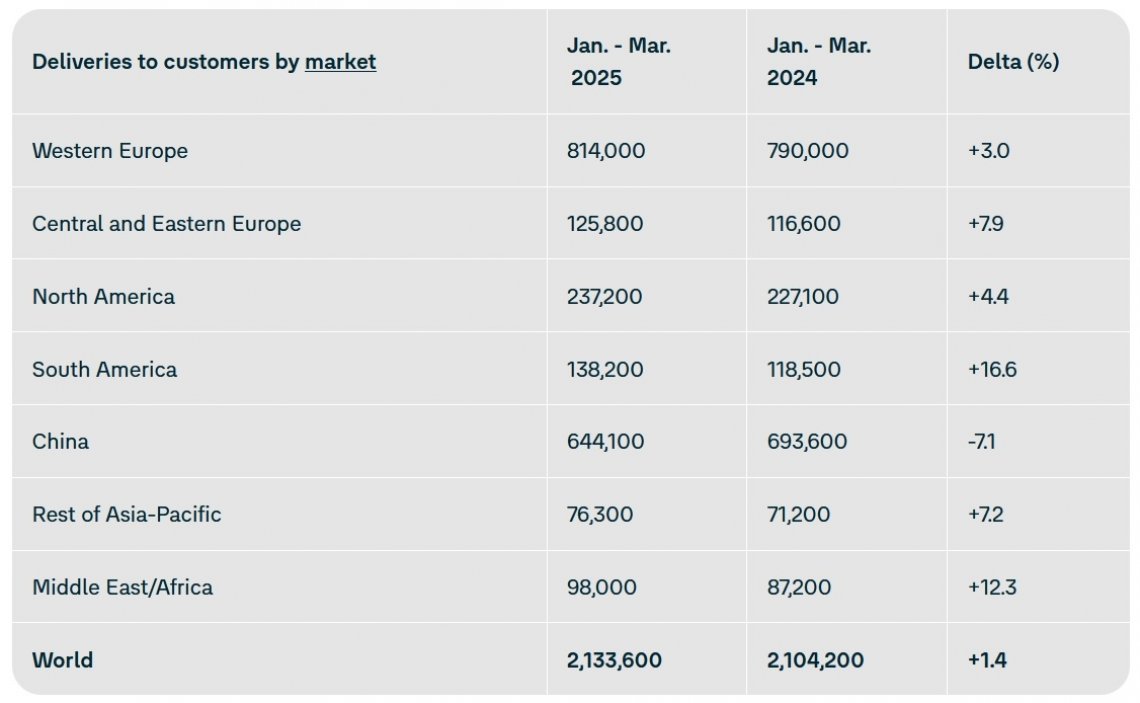Select the +16.6 South America delta
Viewport: 1140px width, 703px height.
[992, 370]
